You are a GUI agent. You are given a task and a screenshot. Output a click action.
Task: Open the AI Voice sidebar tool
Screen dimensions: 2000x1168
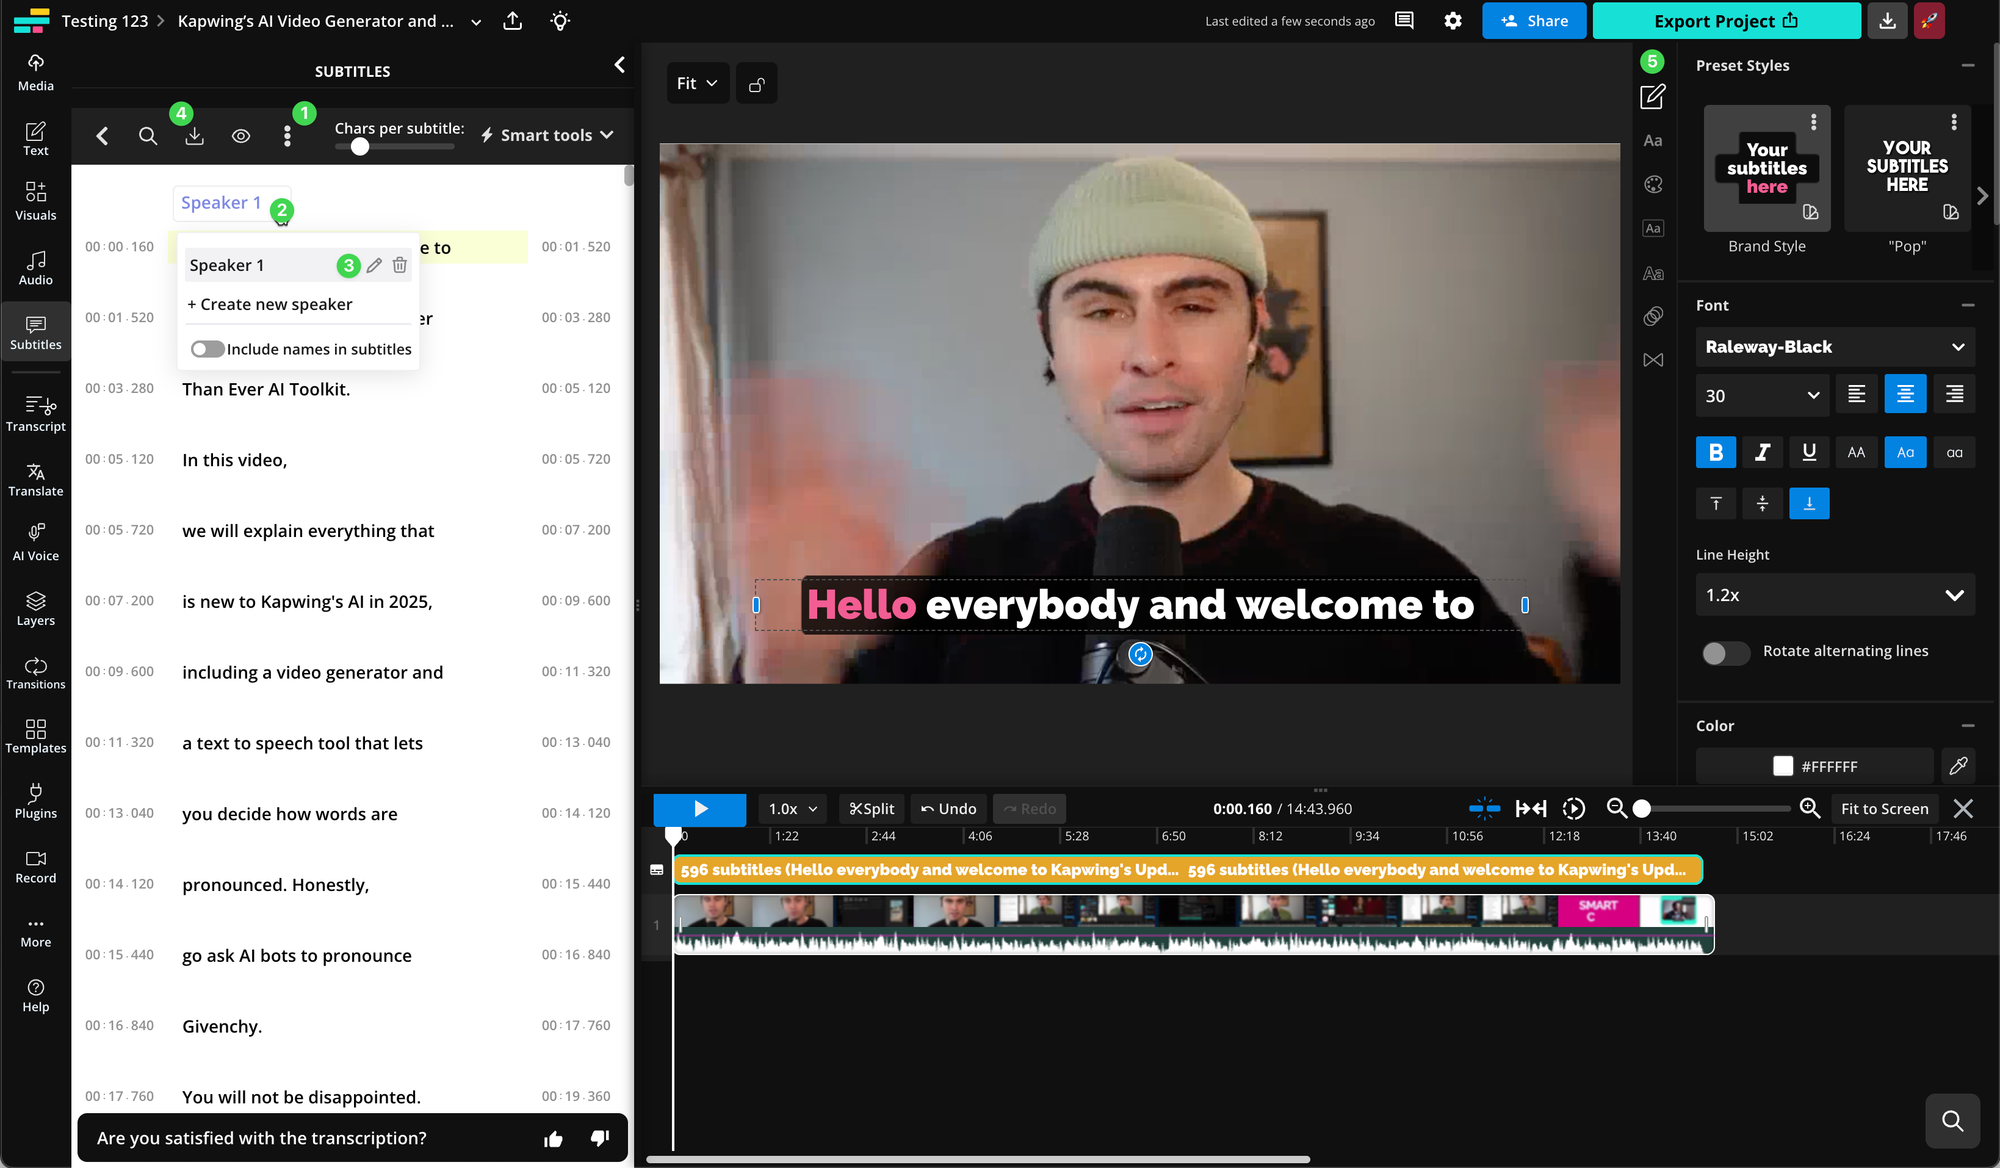pyautogui.click(x=36, y=541)
